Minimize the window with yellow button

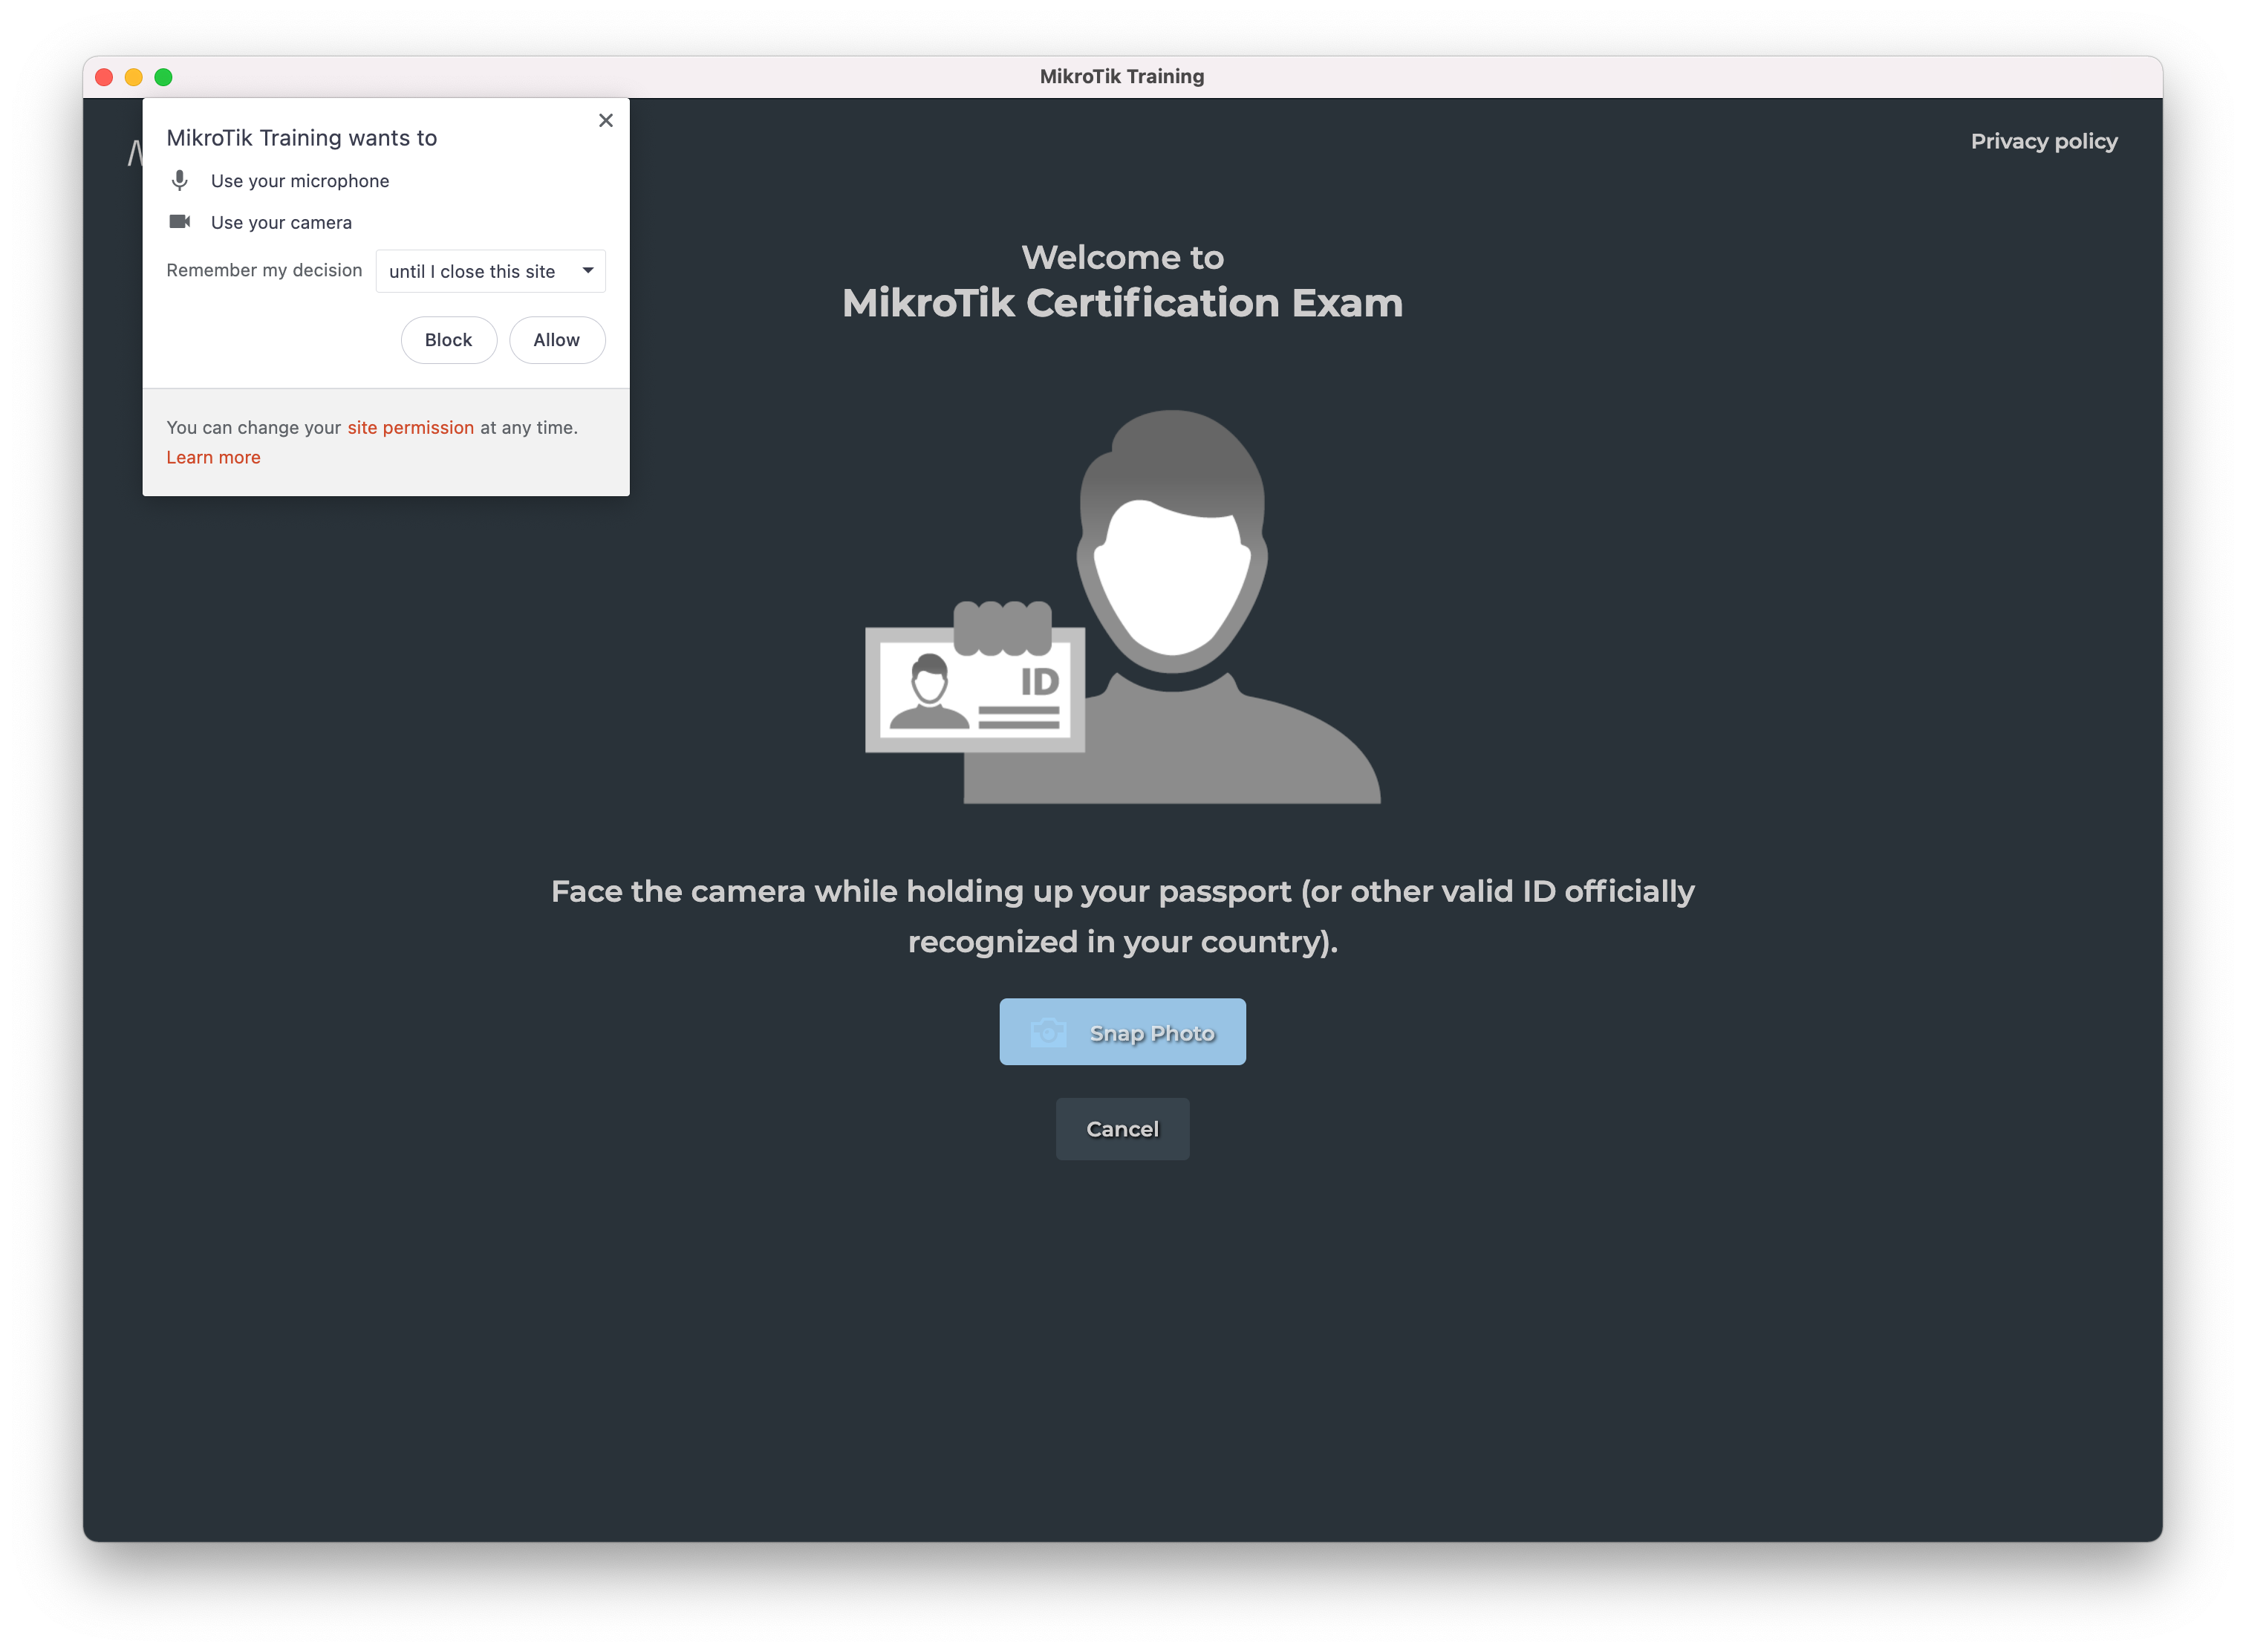(134, 76)
